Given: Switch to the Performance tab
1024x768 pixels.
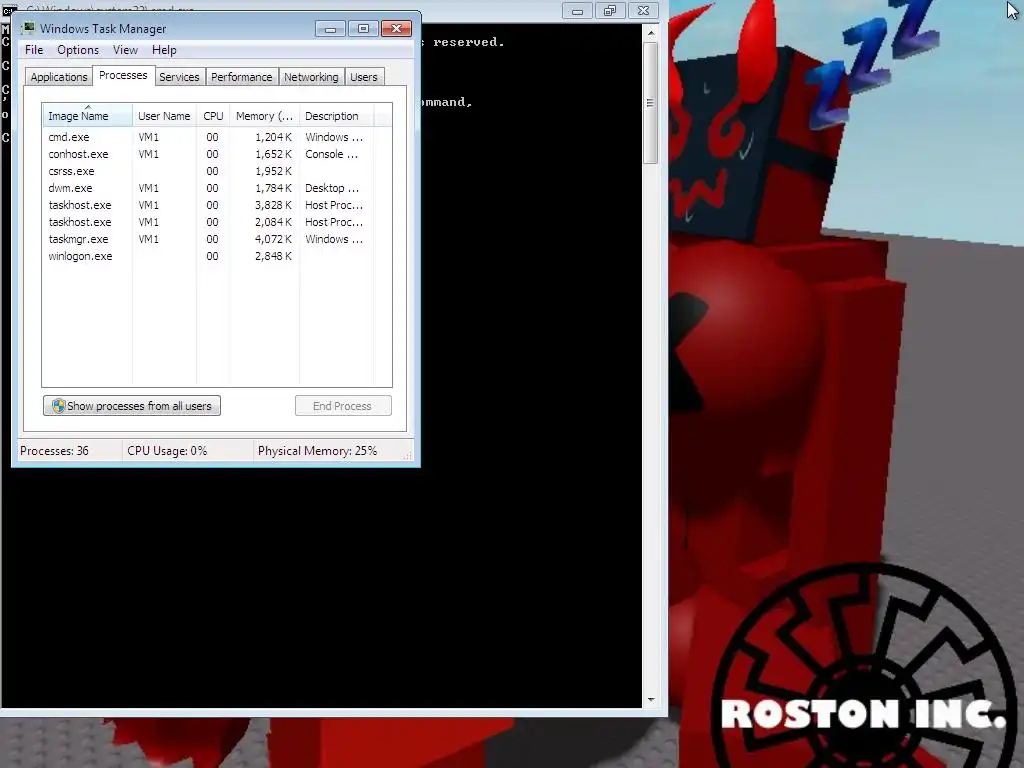Looking at the screenshot, I should (241, 77).
